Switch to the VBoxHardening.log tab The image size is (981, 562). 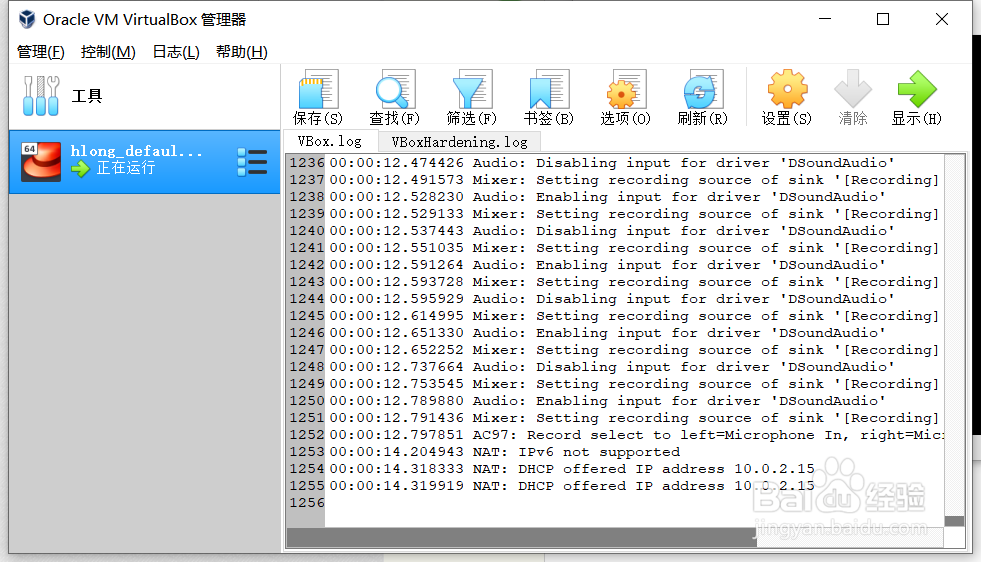[x=459, y=142]
